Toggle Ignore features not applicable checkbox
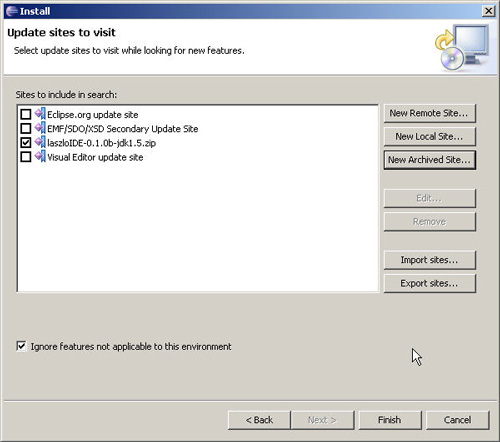 (21, 346)
